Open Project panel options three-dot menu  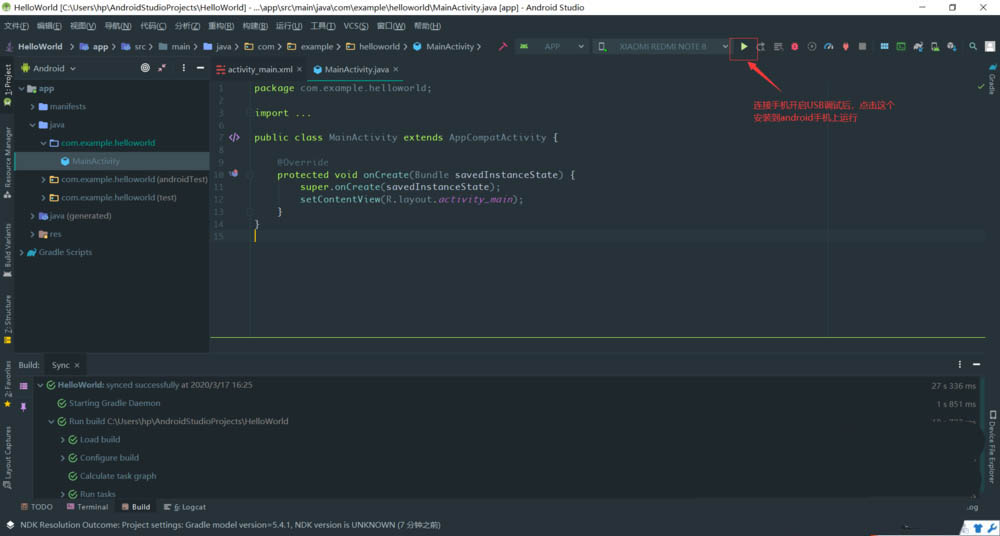(184, 68)
